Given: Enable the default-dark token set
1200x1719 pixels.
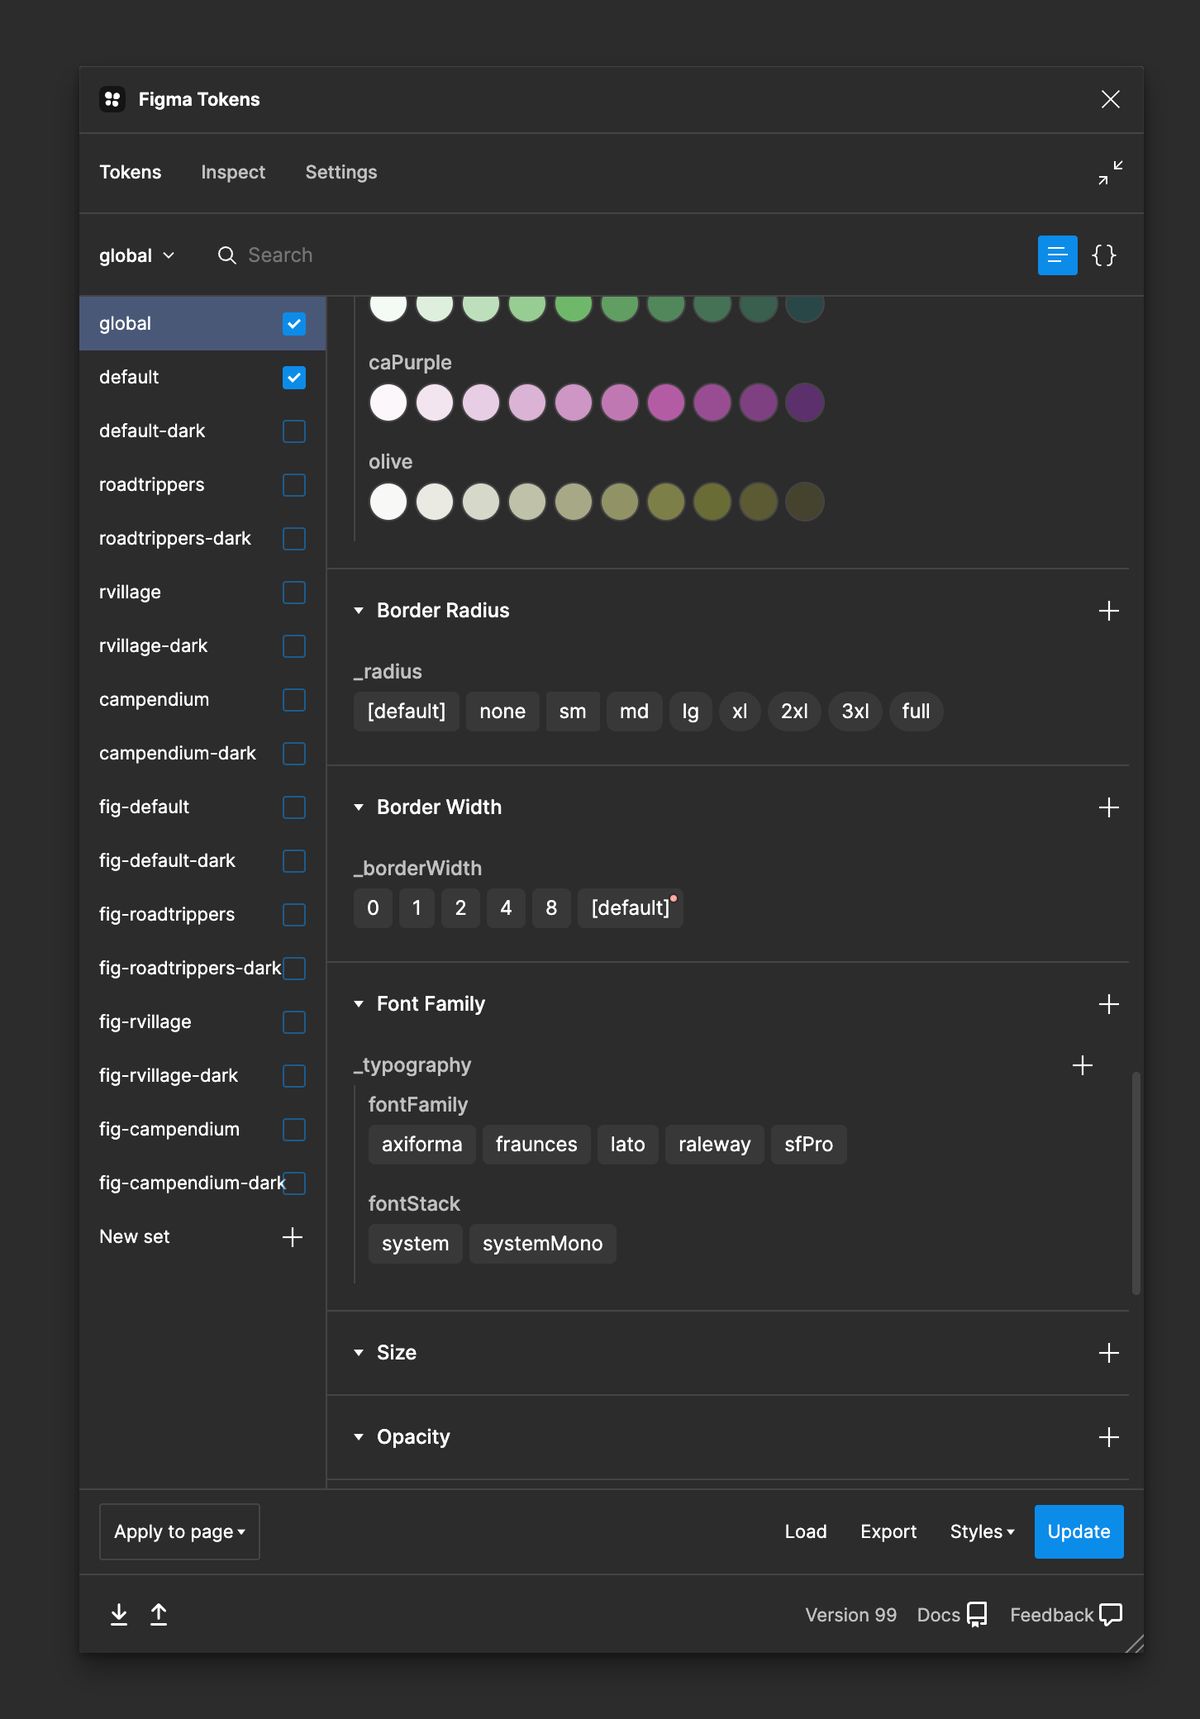Looking at the screenshot, I should [x=294, y=431].
